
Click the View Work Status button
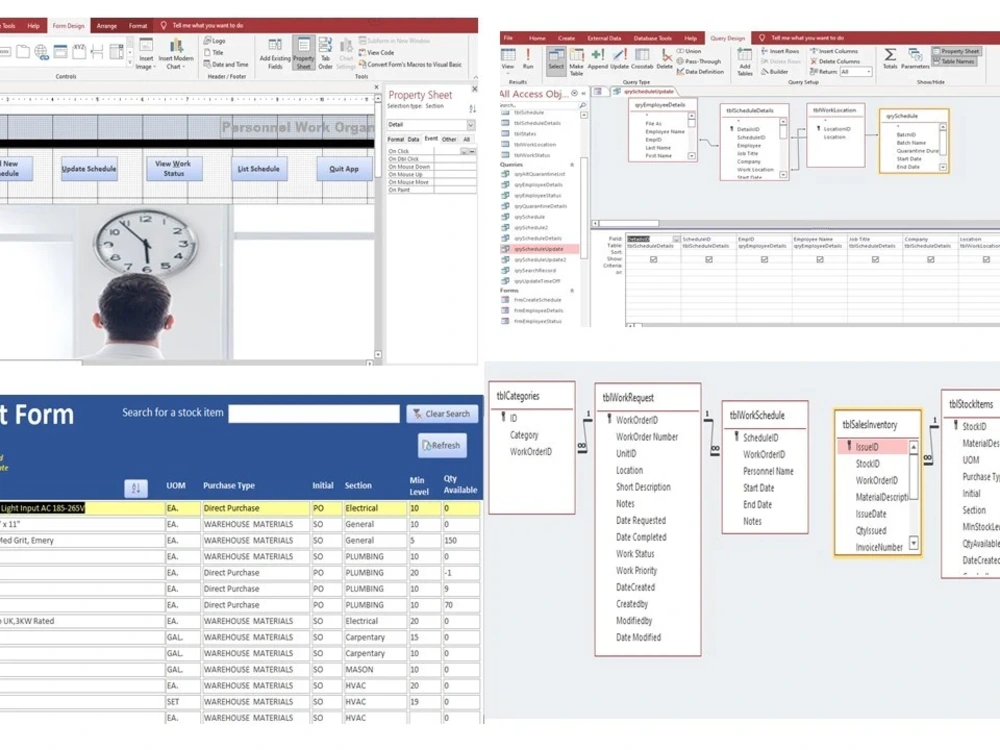point(173,168)
